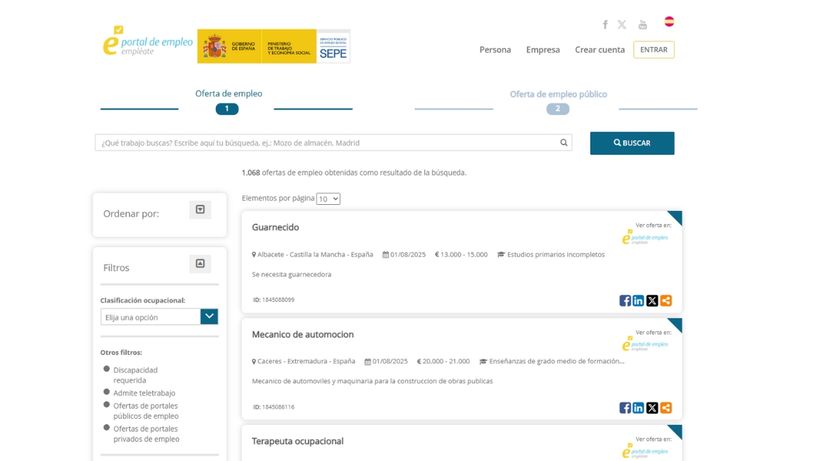
Task: Share Guarnecido offer on LinkedIn
Action: (x=638, y=301)
